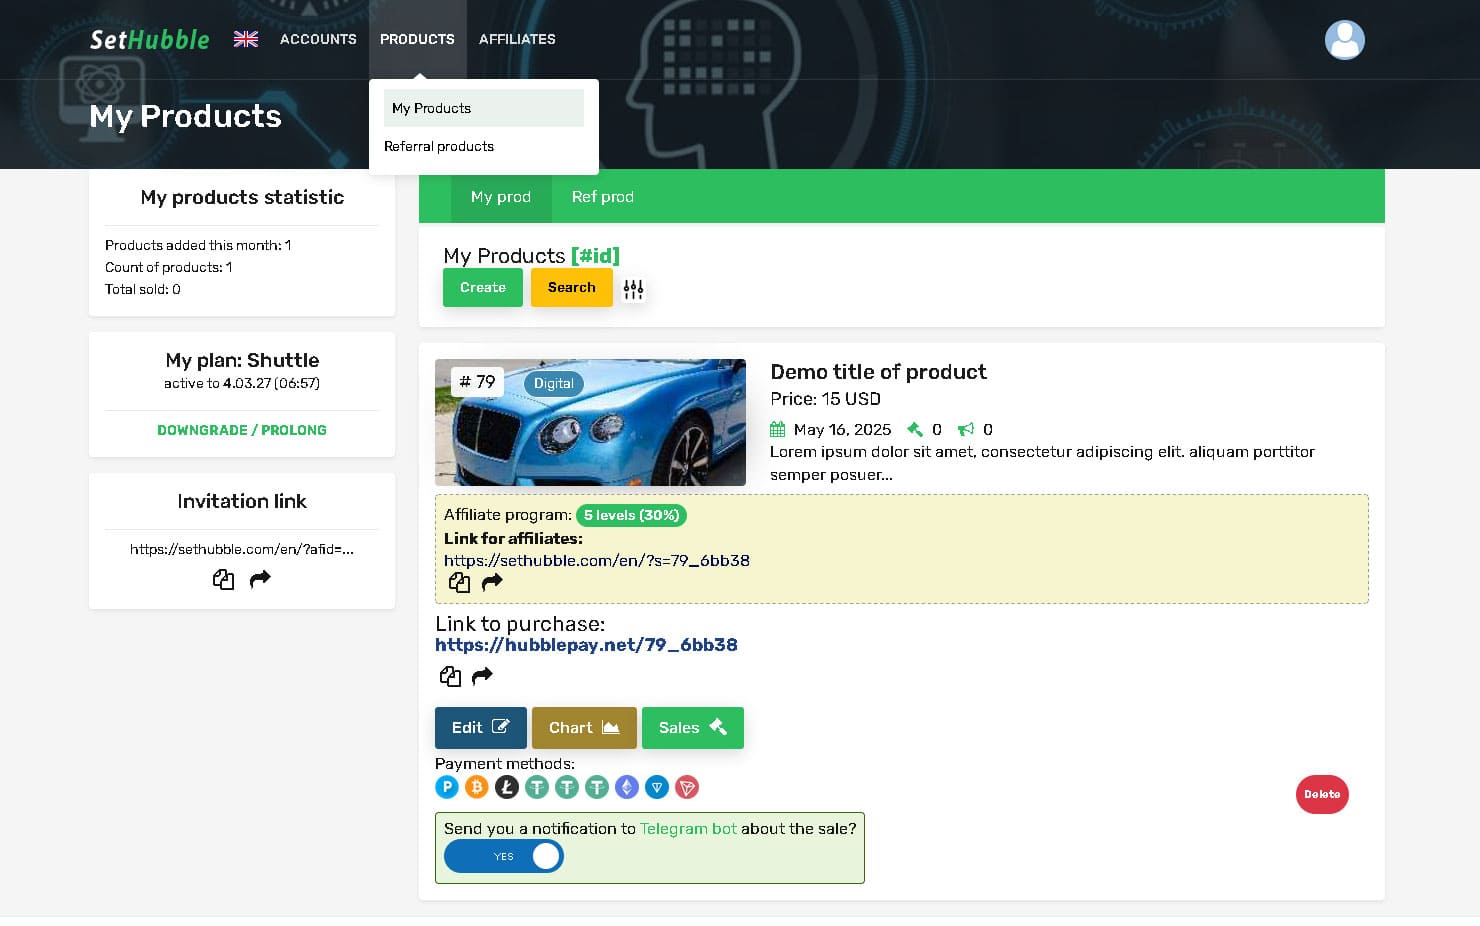This screenshot has width=1480, height=926.
Task: Select the Bitcoin payment method icon
Action: 477,787
